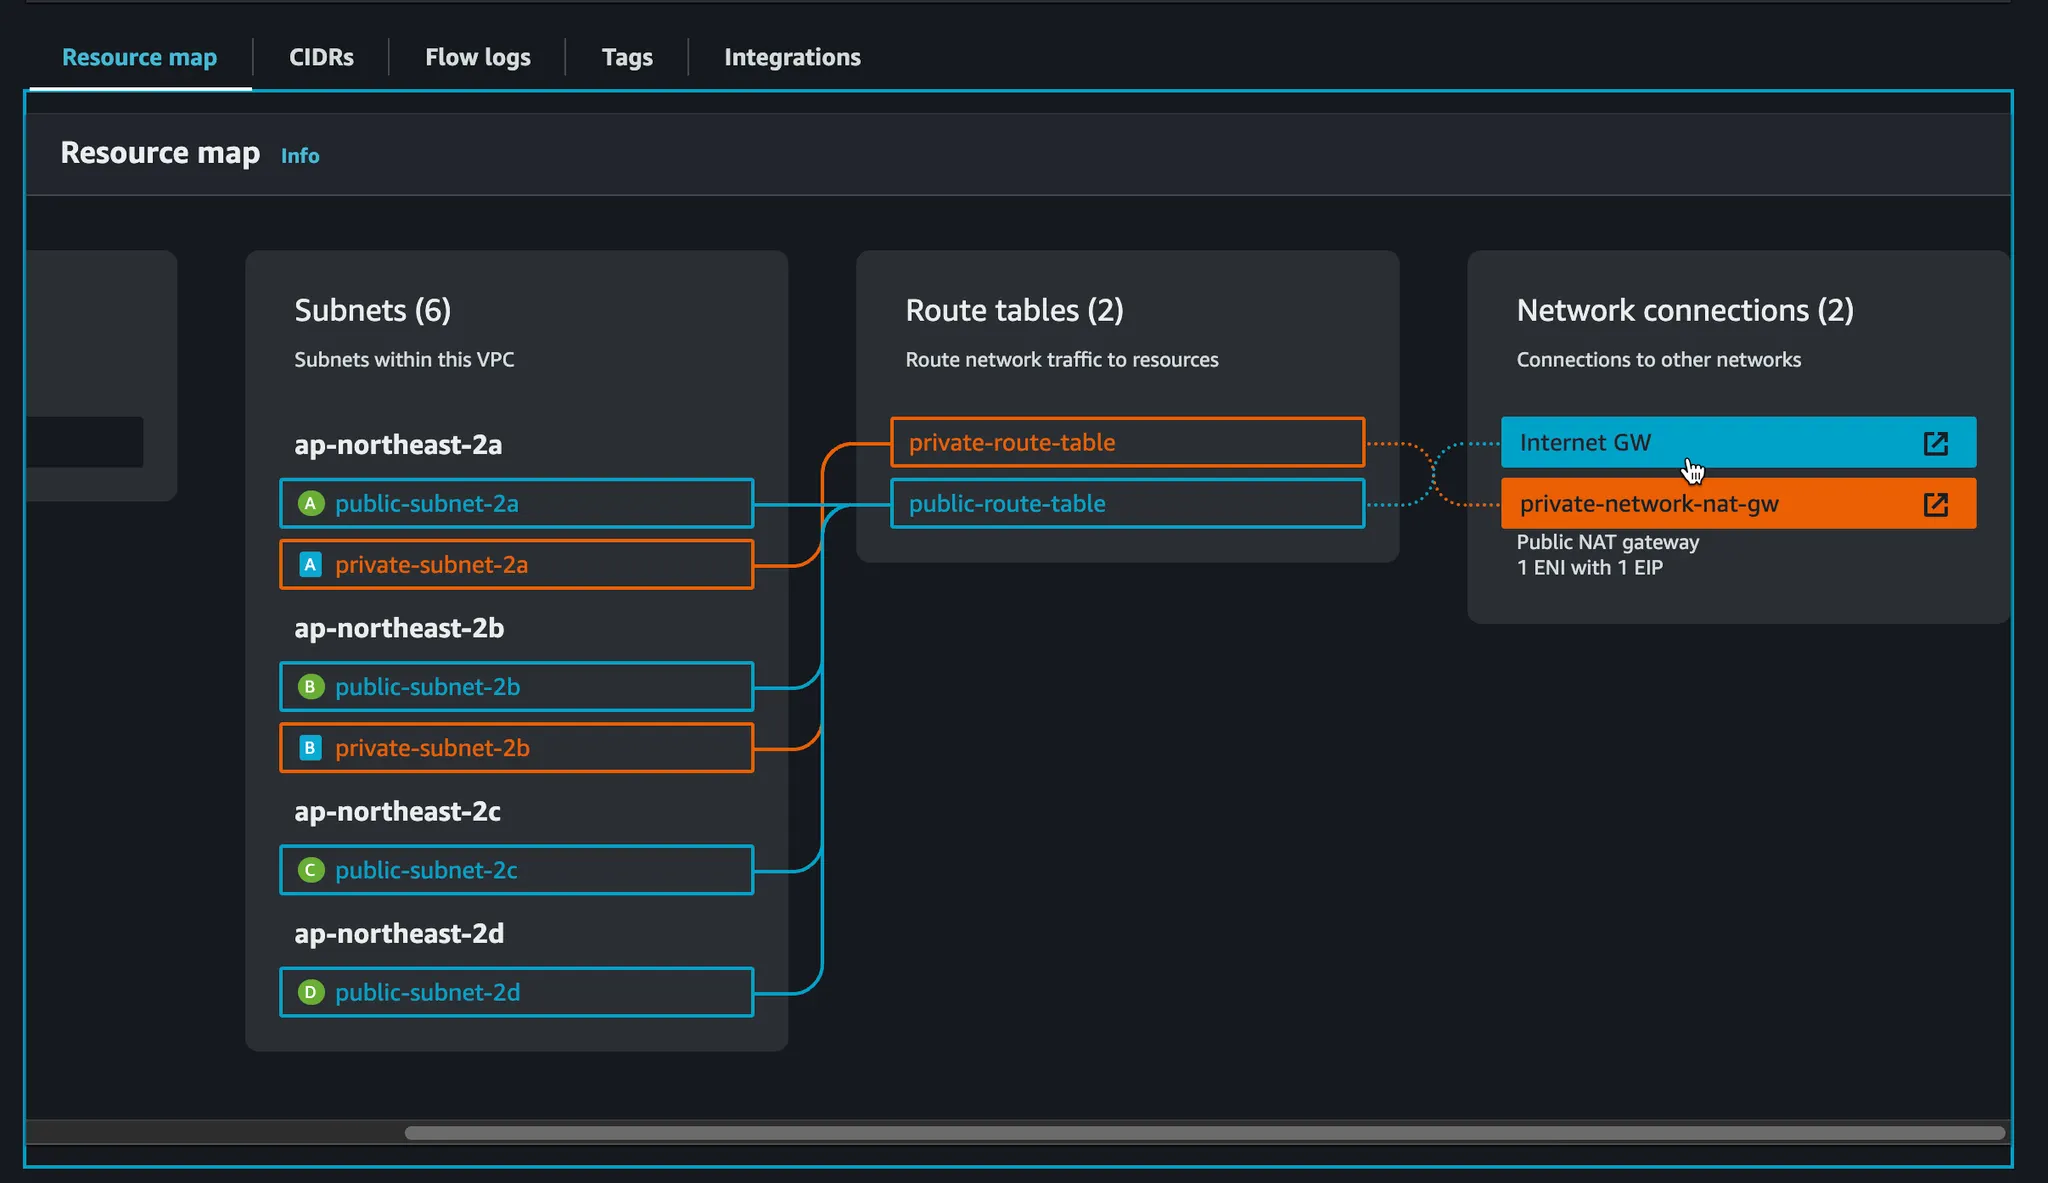Image resolution: width=2048 pixels, height=1183 pixels.
Task: Select the public-route-table box
Action: [1127, 504]
